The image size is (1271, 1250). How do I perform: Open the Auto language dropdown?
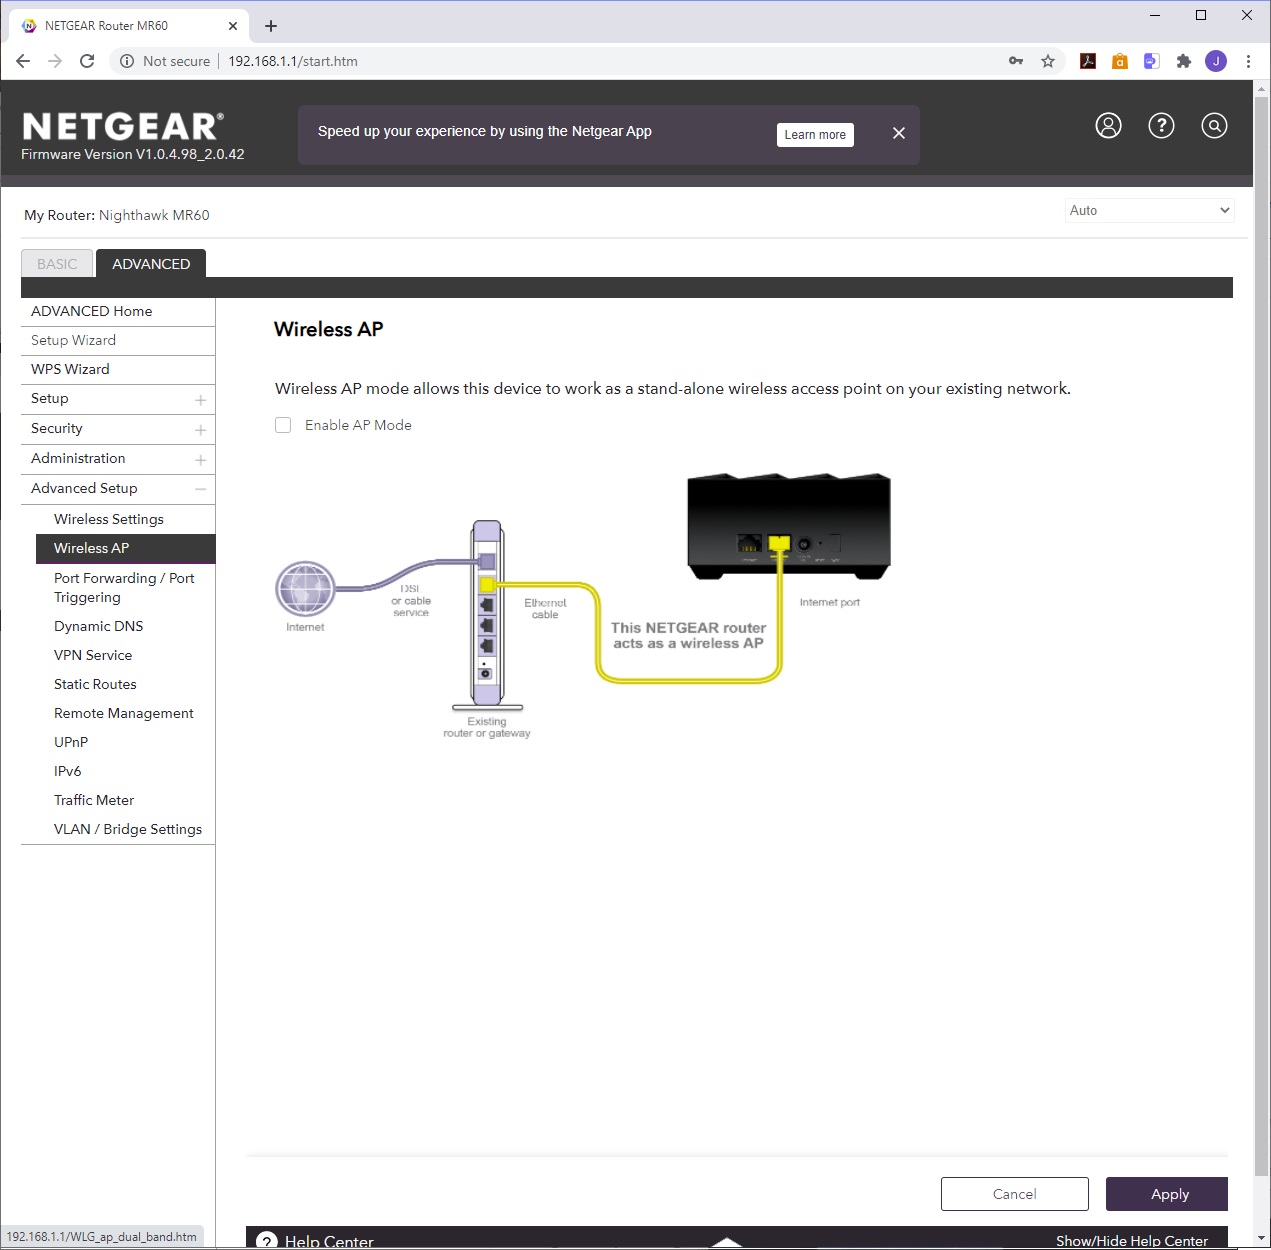(1149, 210)
